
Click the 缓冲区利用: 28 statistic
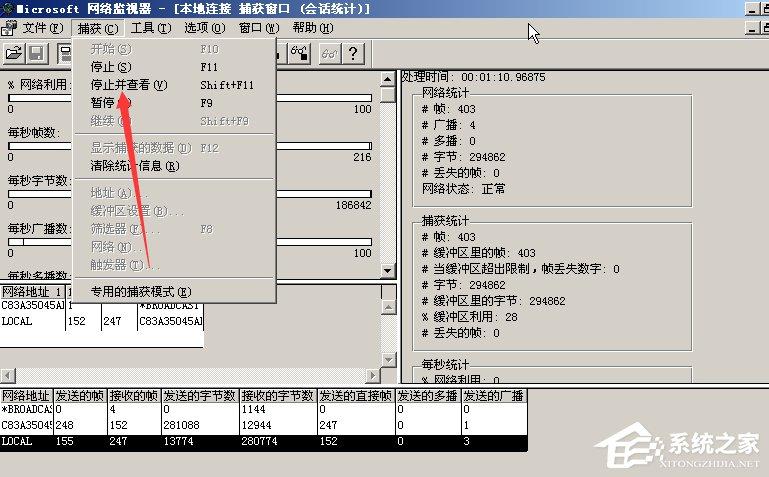pos(470,317)
